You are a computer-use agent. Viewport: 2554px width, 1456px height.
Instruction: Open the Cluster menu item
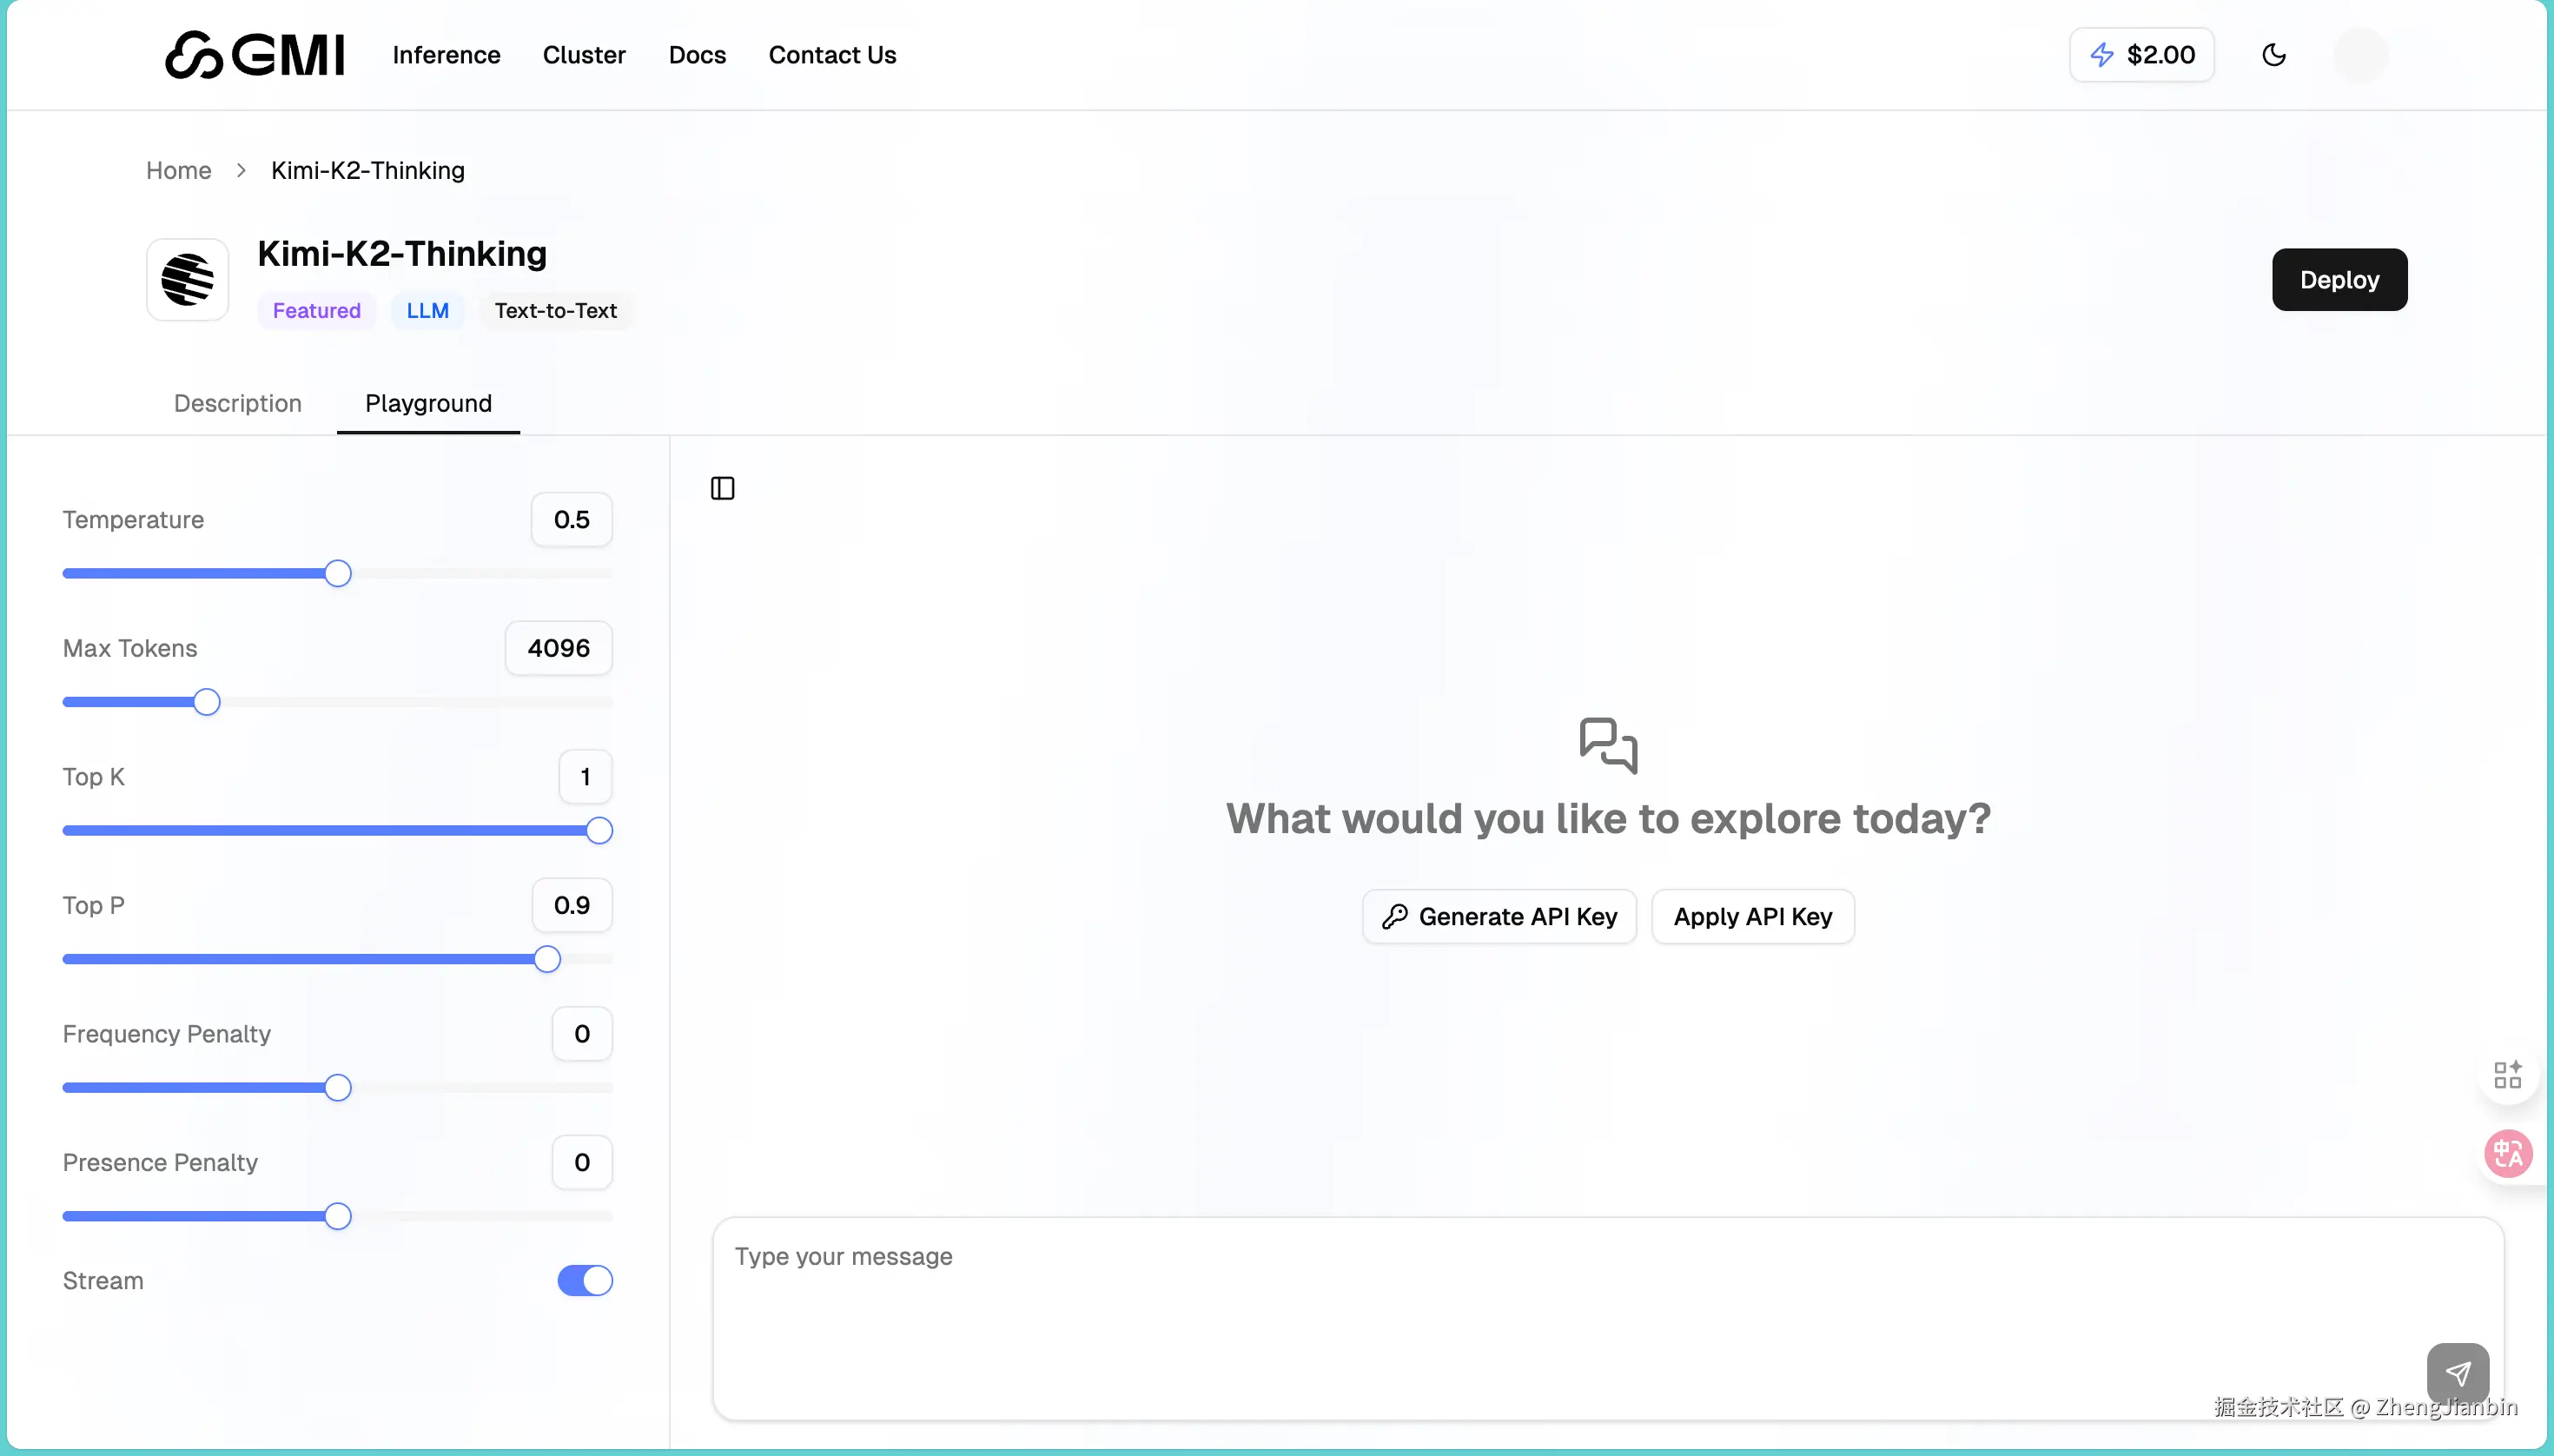coord(584,55)
